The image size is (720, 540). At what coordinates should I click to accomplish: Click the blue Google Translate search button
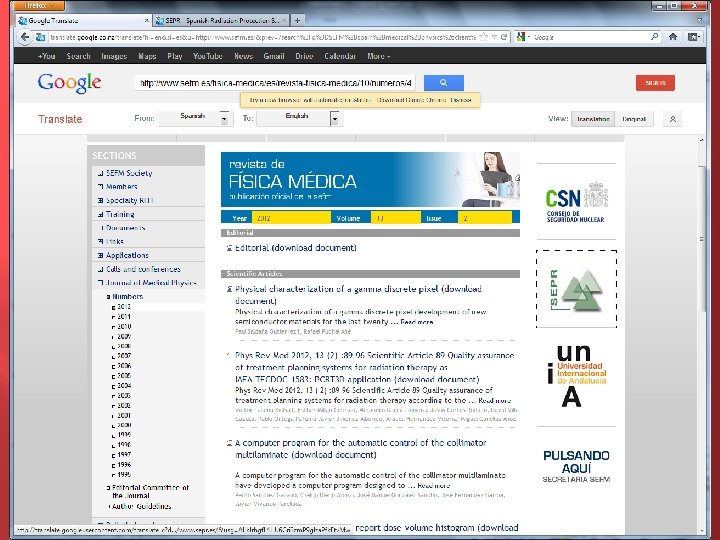(x=444, y=83)
